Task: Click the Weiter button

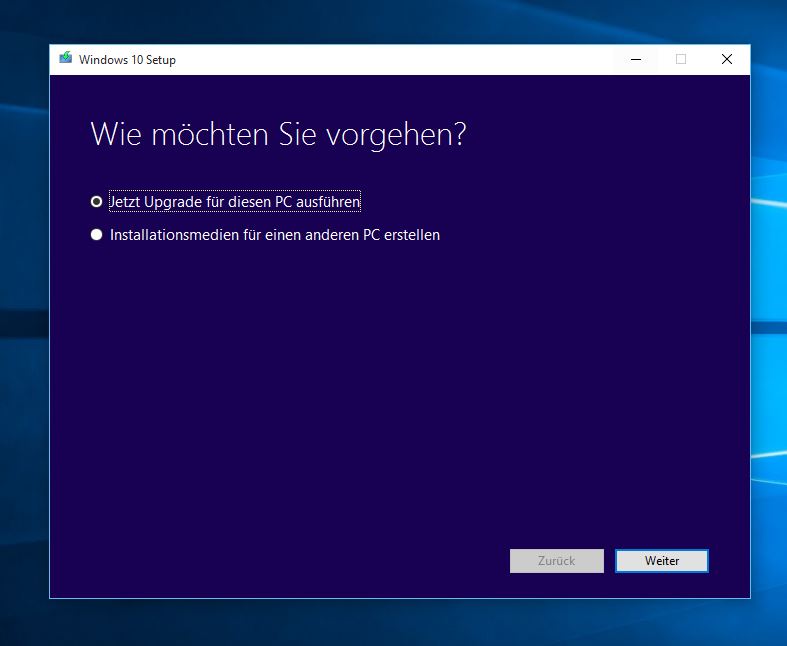Action: click(x=662, y=561)
